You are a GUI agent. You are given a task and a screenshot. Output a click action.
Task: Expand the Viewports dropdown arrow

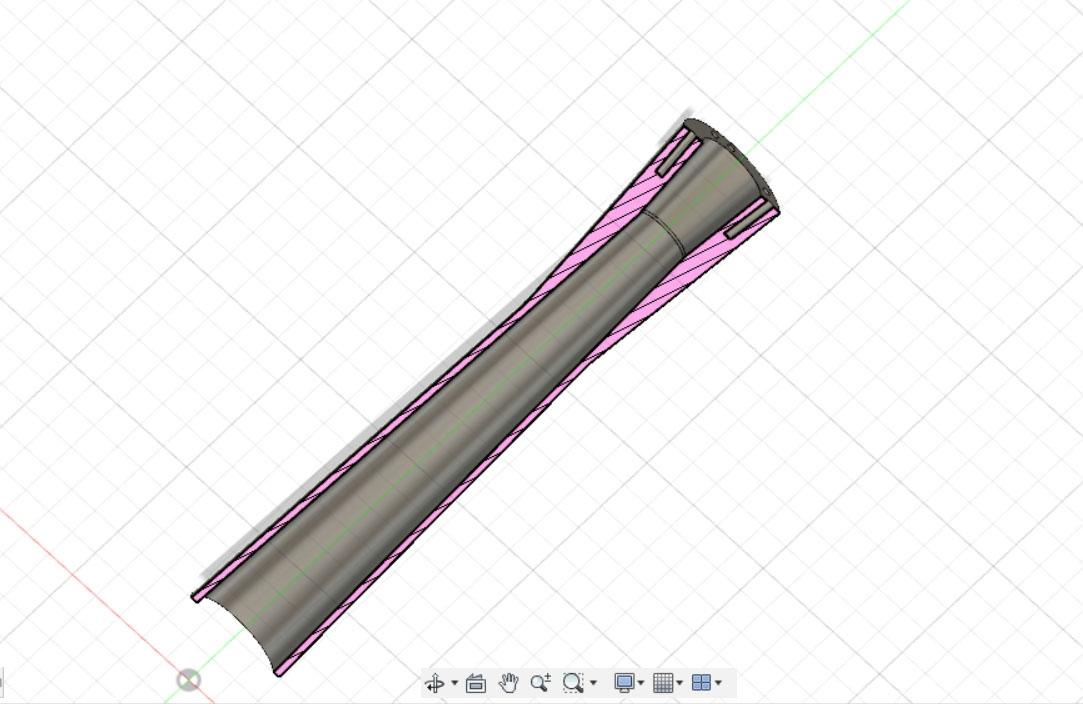pos(718,683)
